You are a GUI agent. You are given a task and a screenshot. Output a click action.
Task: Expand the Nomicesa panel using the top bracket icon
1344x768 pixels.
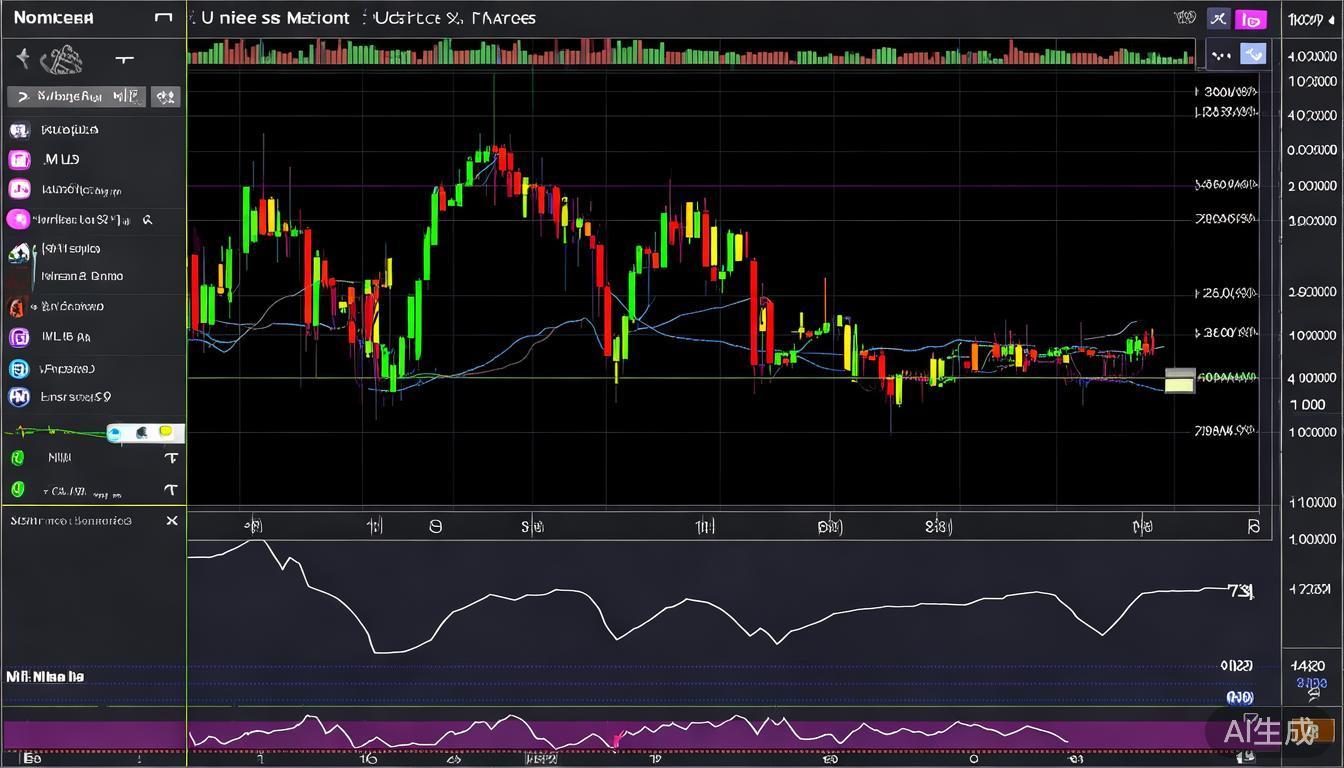click(x=164, y=18)
